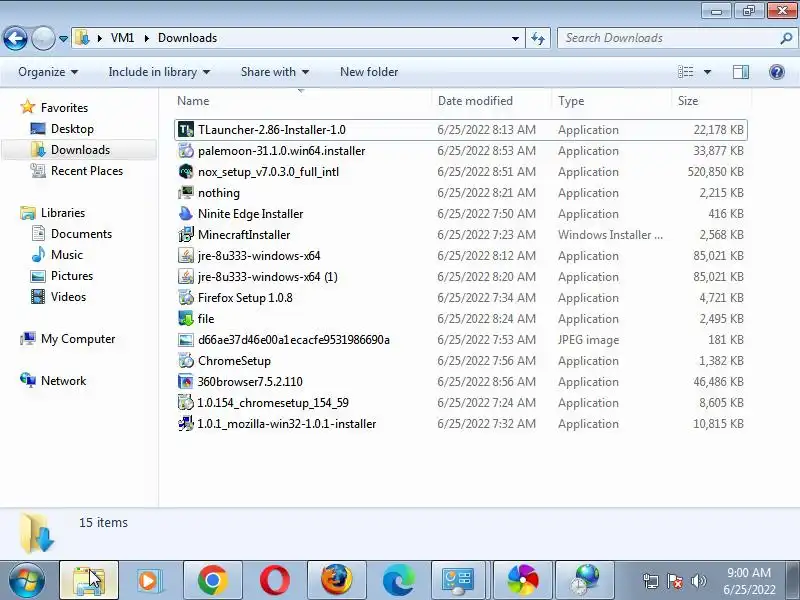The image size is (800, 600).
Task: Open the Action Center flag icon
Action: 674,581
